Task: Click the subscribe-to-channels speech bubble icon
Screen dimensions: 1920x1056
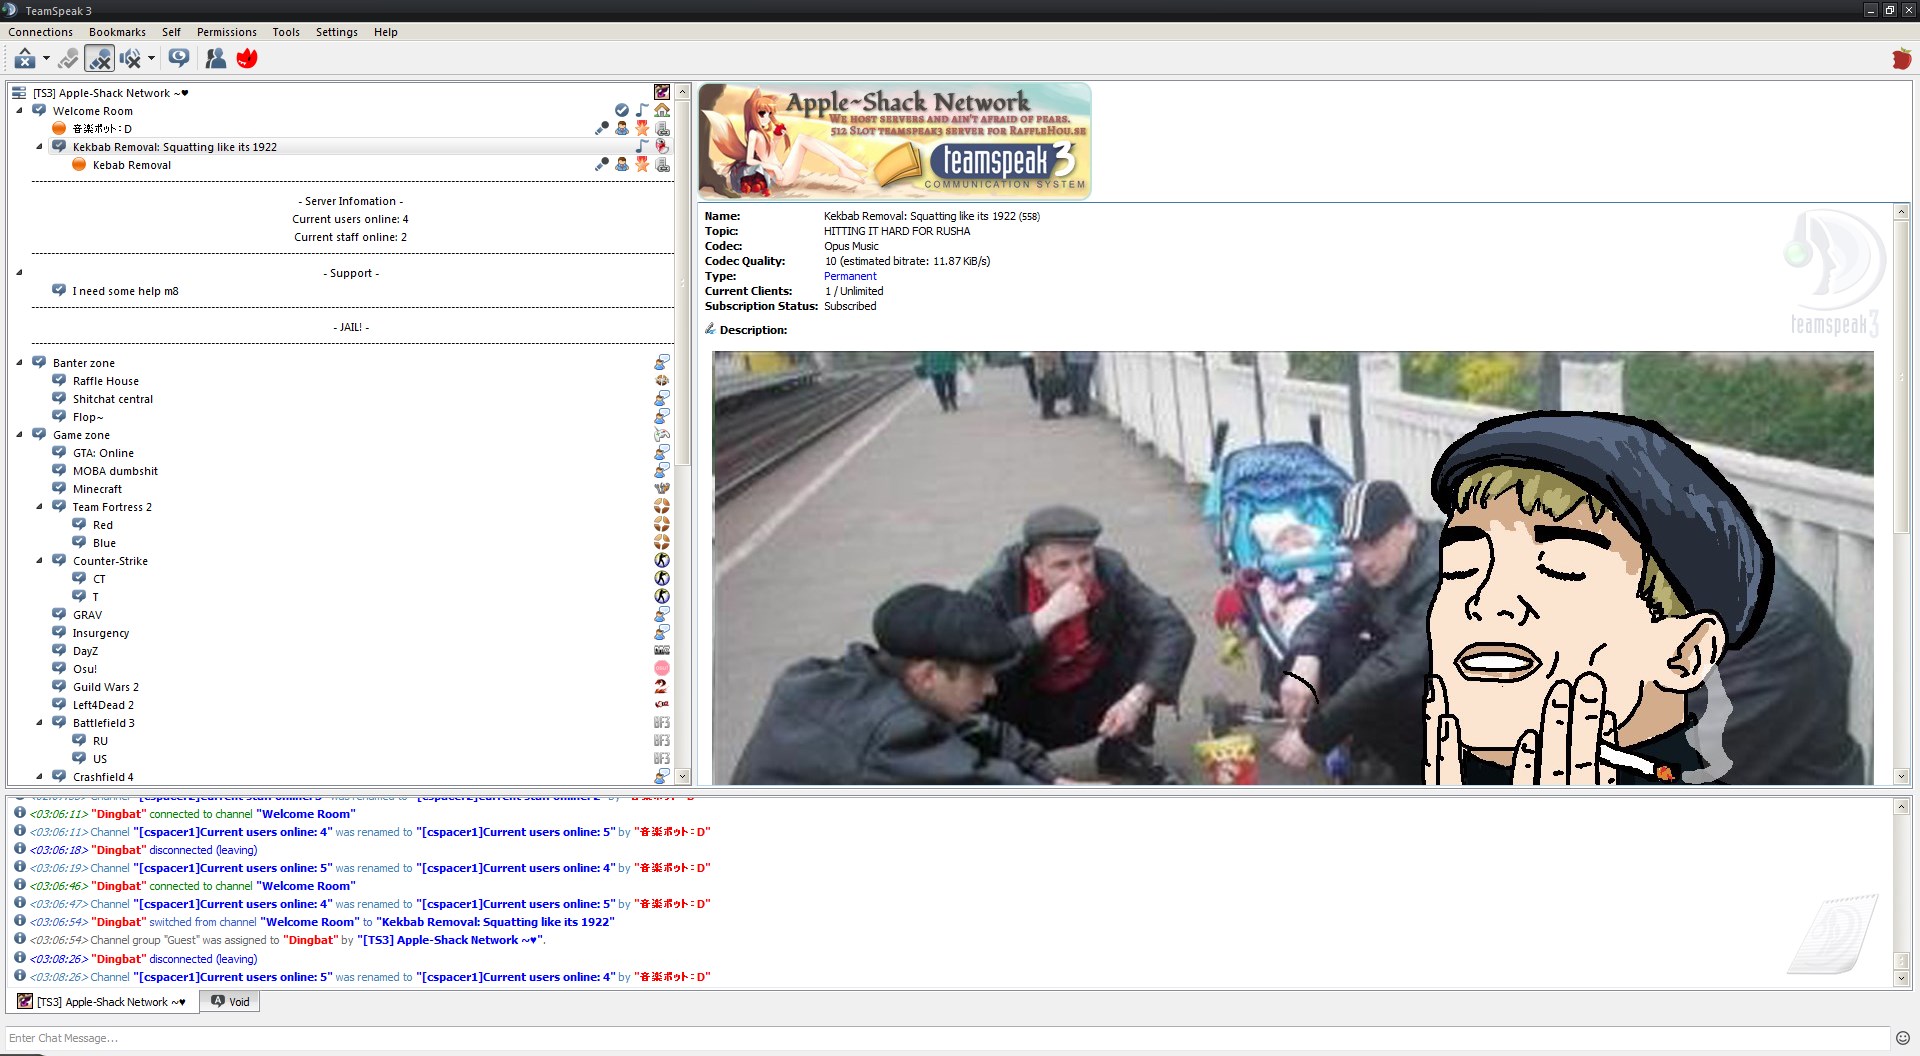Action: click(179, 58)
